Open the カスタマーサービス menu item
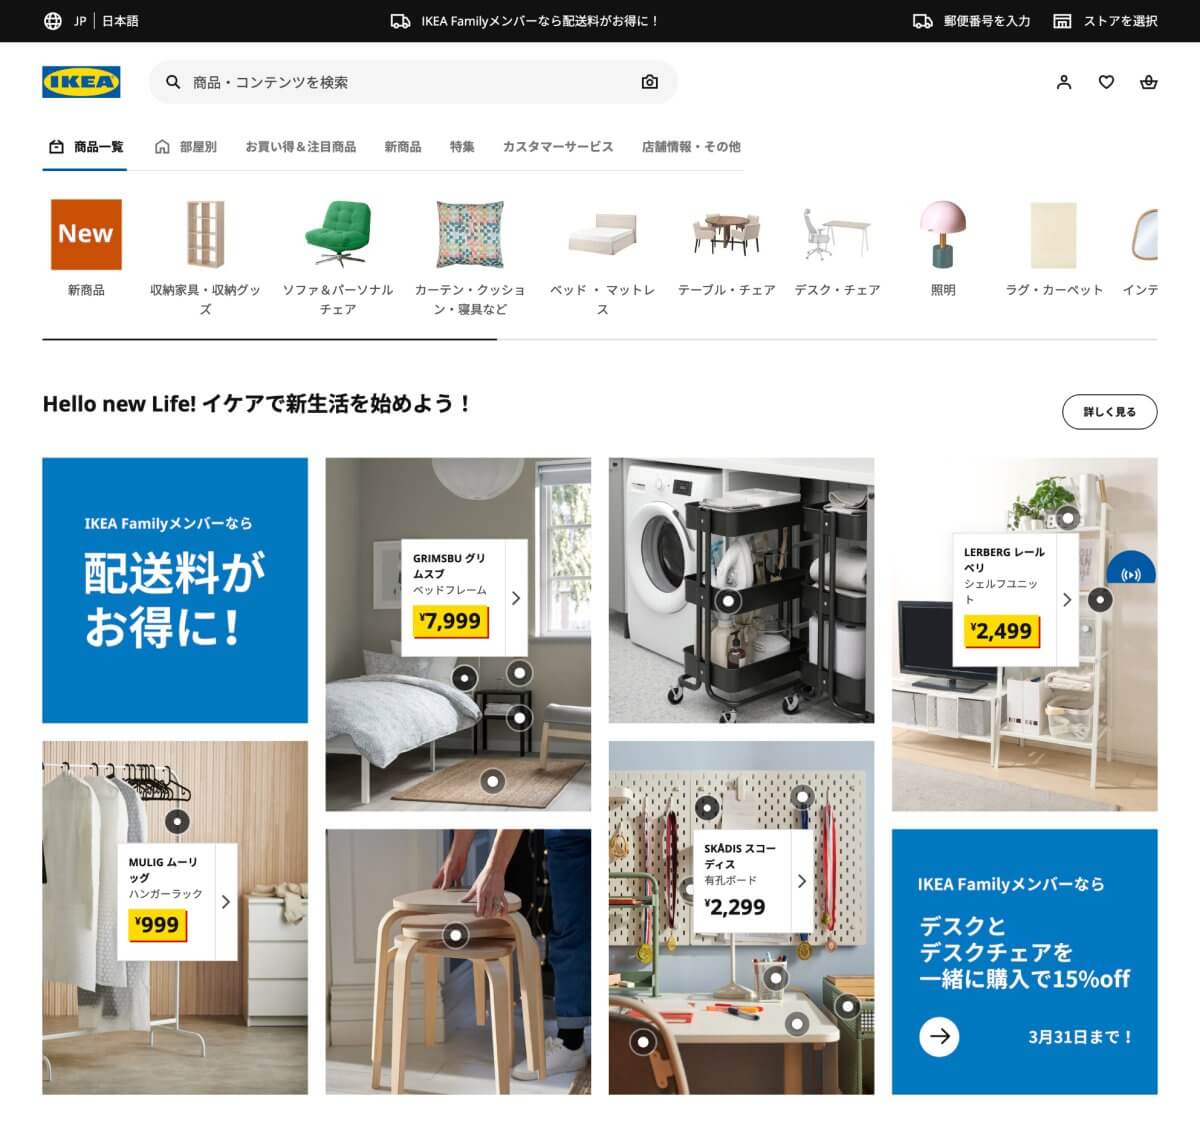This screenshot has height=1137, width=1200. tap(558, 147)
